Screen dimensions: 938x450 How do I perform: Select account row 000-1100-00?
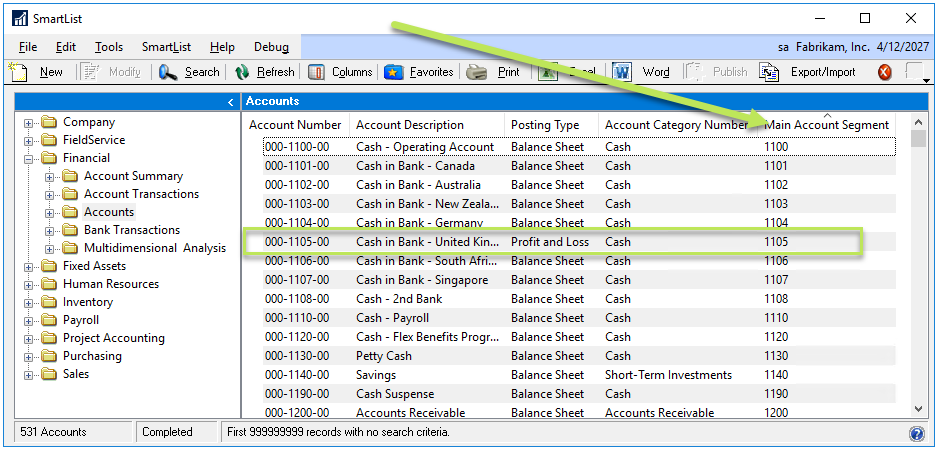click(x=579, y=147)
